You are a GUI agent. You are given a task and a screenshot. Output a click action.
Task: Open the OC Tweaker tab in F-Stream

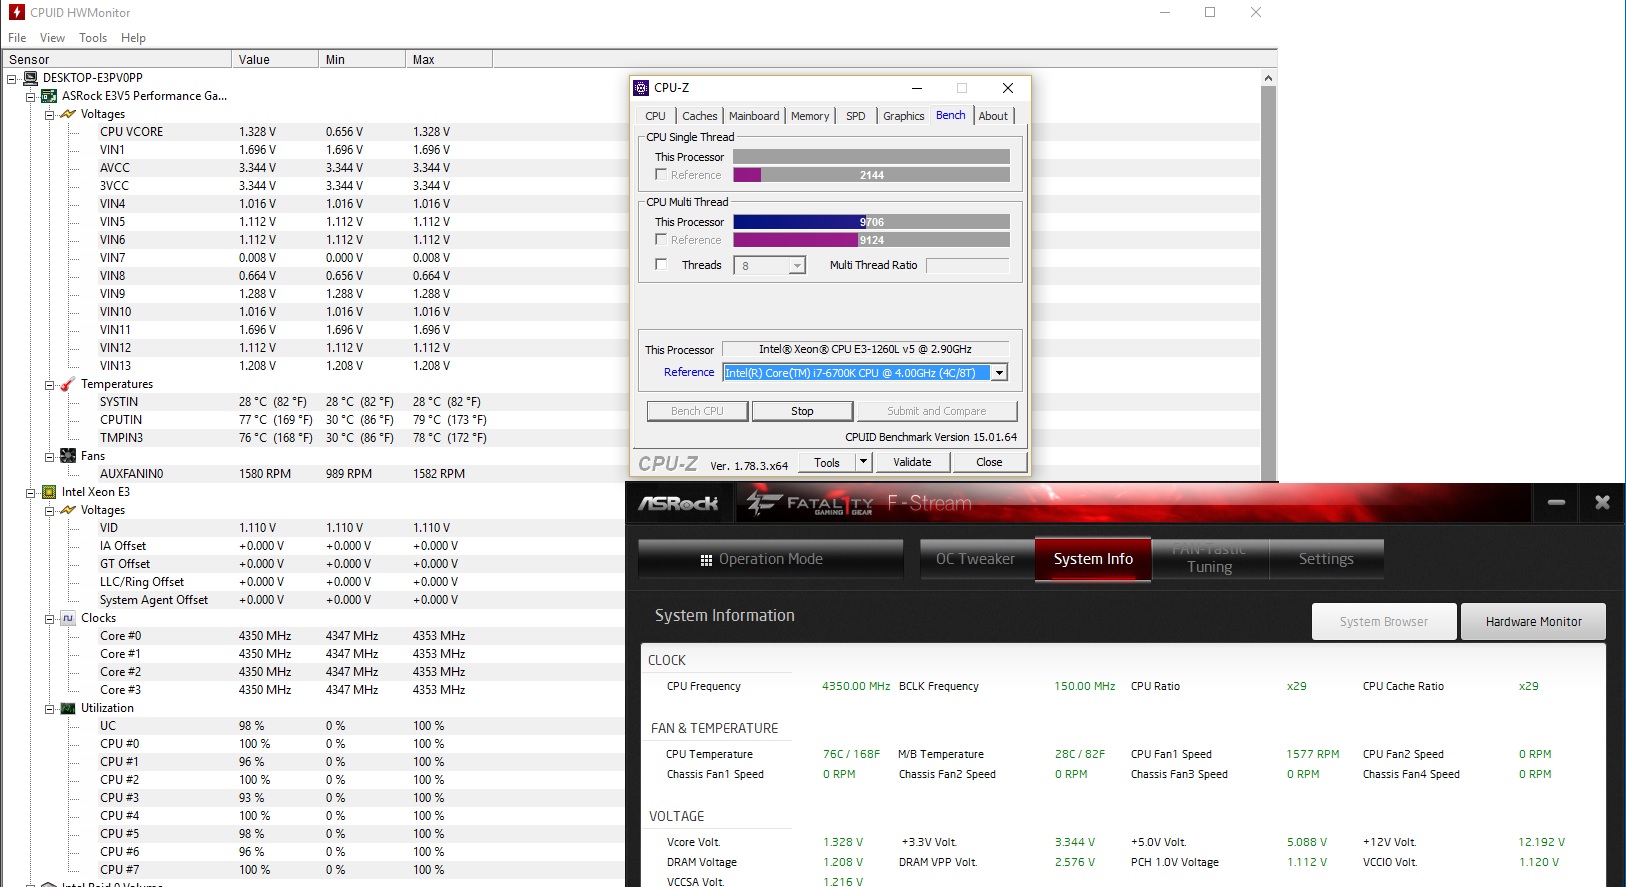(x=976, y=559)
